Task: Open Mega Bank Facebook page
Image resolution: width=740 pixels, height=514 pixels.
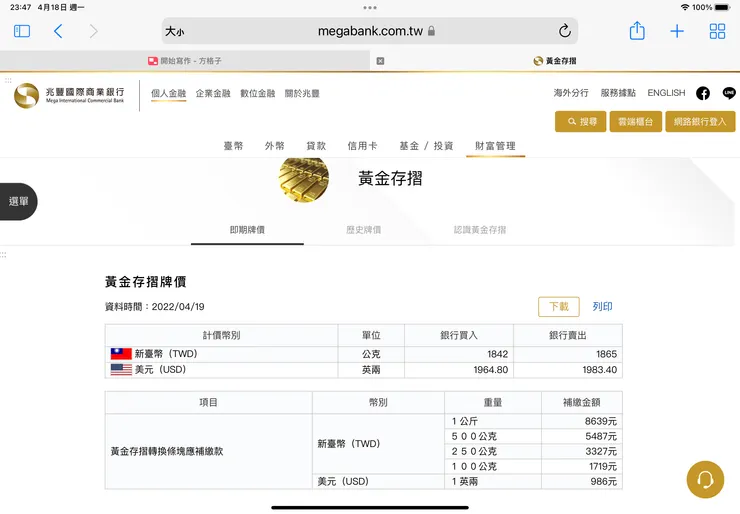Action: tap(703, 93)
